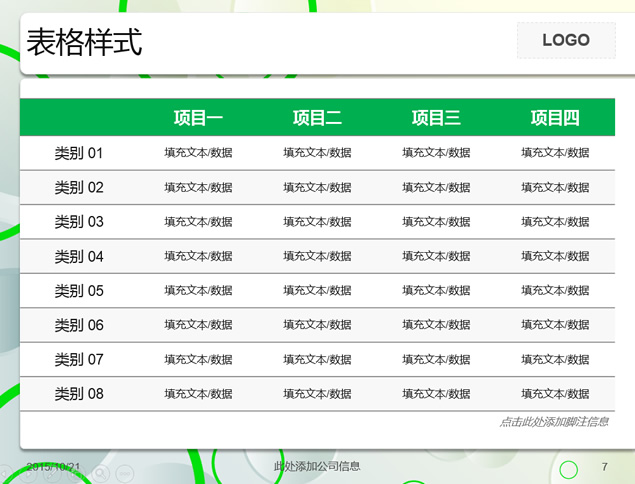Screen dimensions: 635x484
Task: Select 类别 05 cell under 项目三
Action: [436, 290]
